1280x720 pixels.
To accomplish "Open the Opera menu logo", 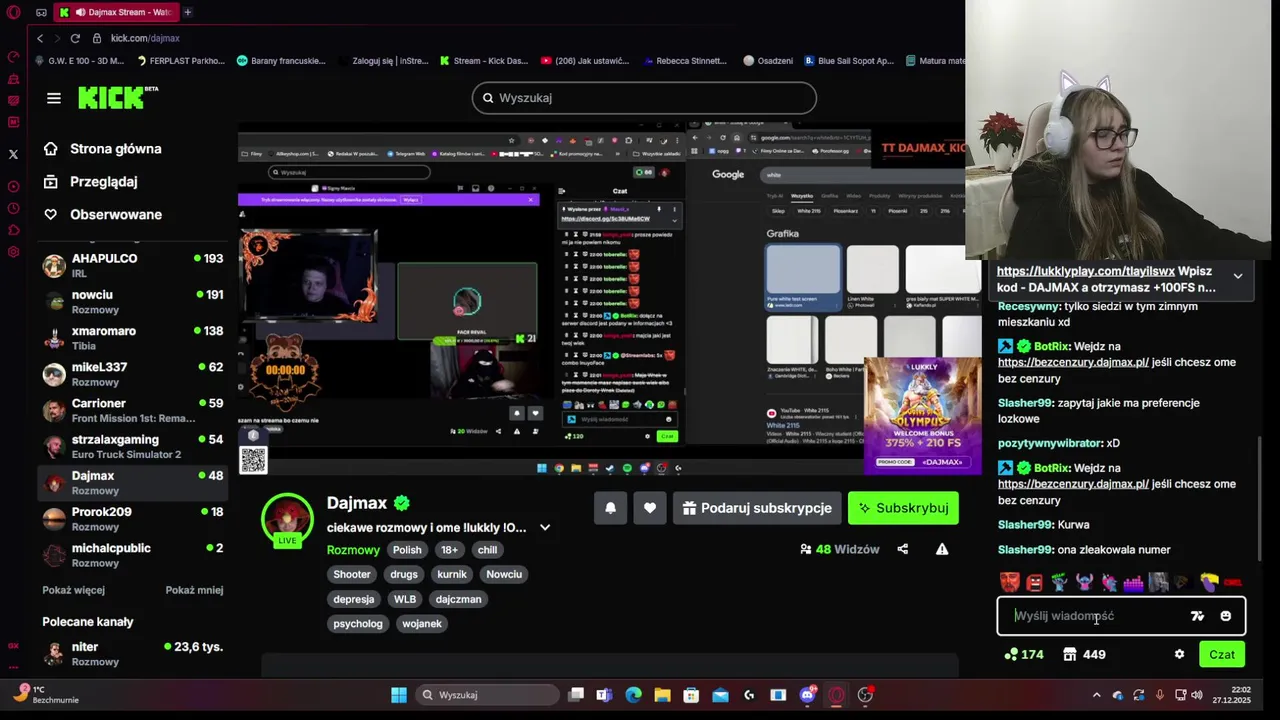I will (13, 13).
